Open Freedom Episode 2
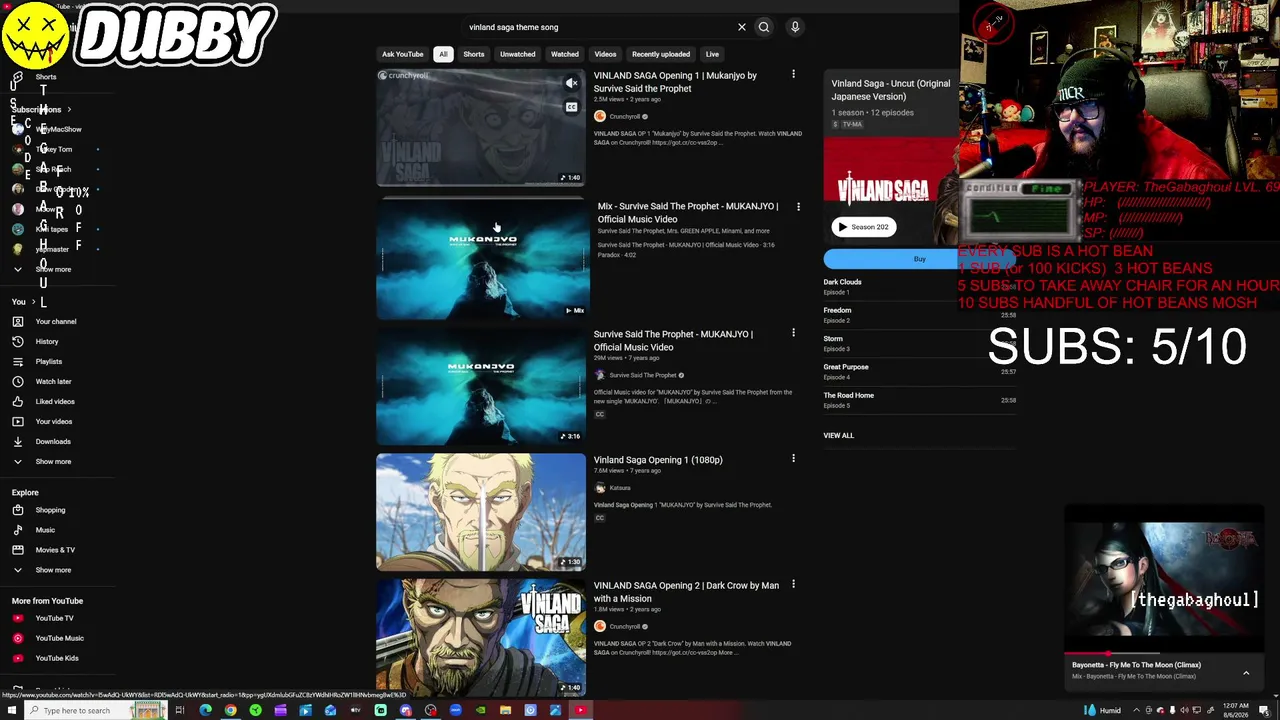The width and height of the screenshot is (1280, 720). [x=920, y=315]
